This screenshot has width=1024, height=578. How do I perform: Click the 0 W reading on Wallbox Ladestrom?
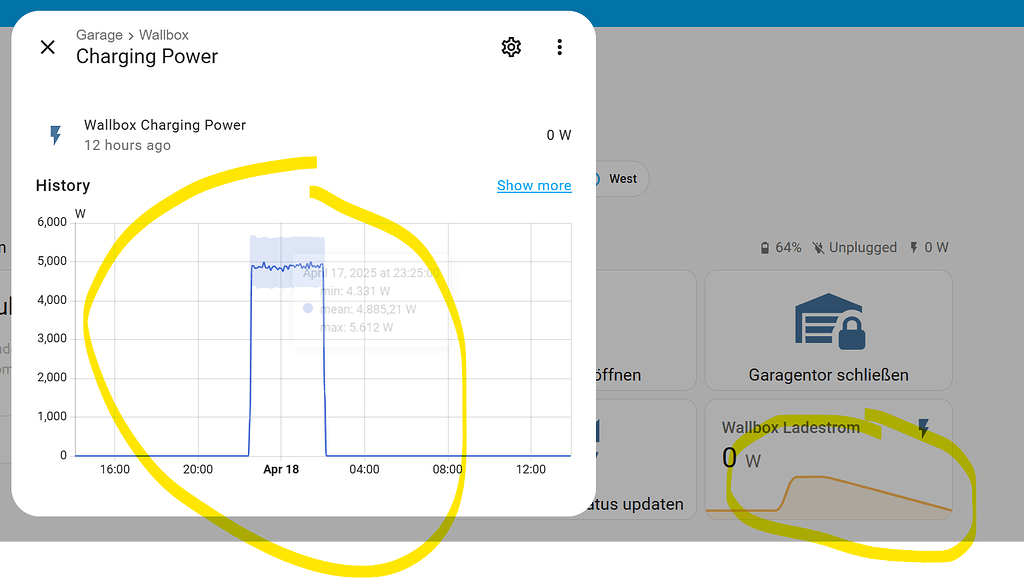(730, 456)
